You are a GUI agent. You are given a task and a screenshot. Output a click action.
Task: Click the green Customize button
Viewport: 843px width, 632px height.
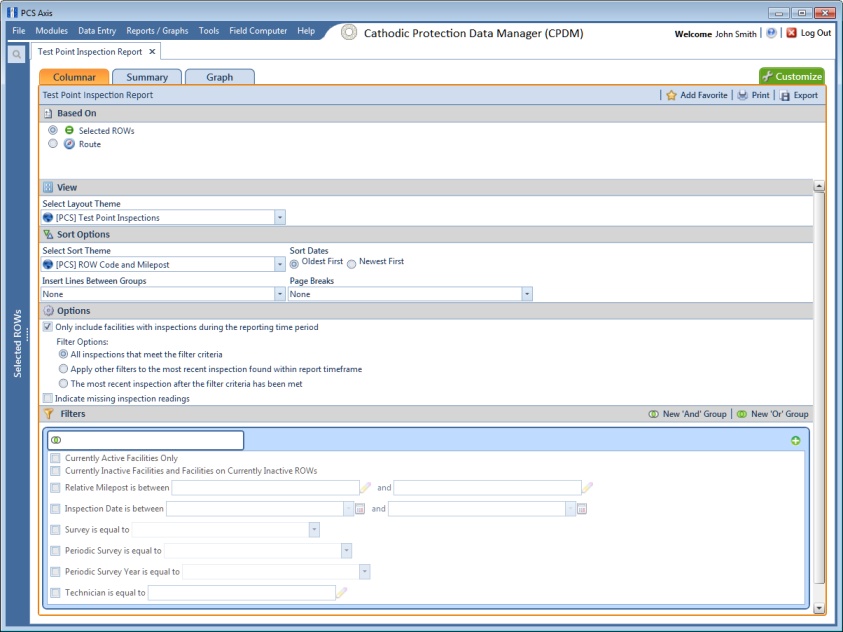pos(792,76)
